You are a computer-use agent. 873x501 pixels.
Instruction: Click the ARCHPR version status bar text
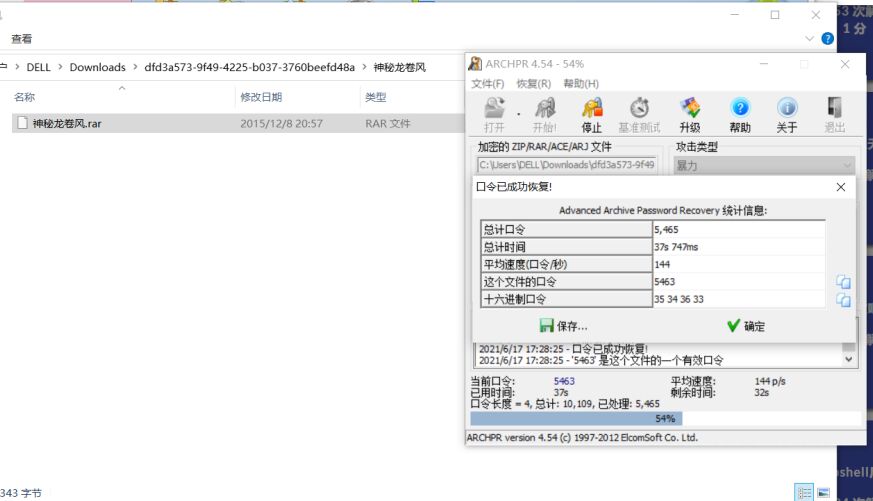582,438
